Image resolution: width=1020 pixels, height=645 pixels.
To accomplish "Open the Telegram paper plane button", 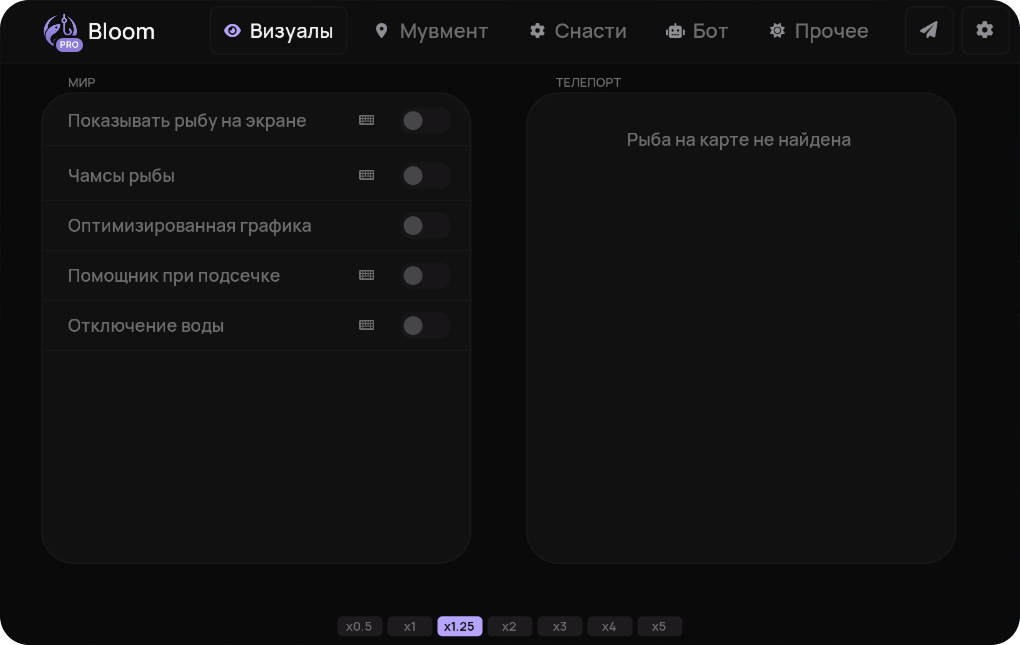I will (x=929, y=30).
